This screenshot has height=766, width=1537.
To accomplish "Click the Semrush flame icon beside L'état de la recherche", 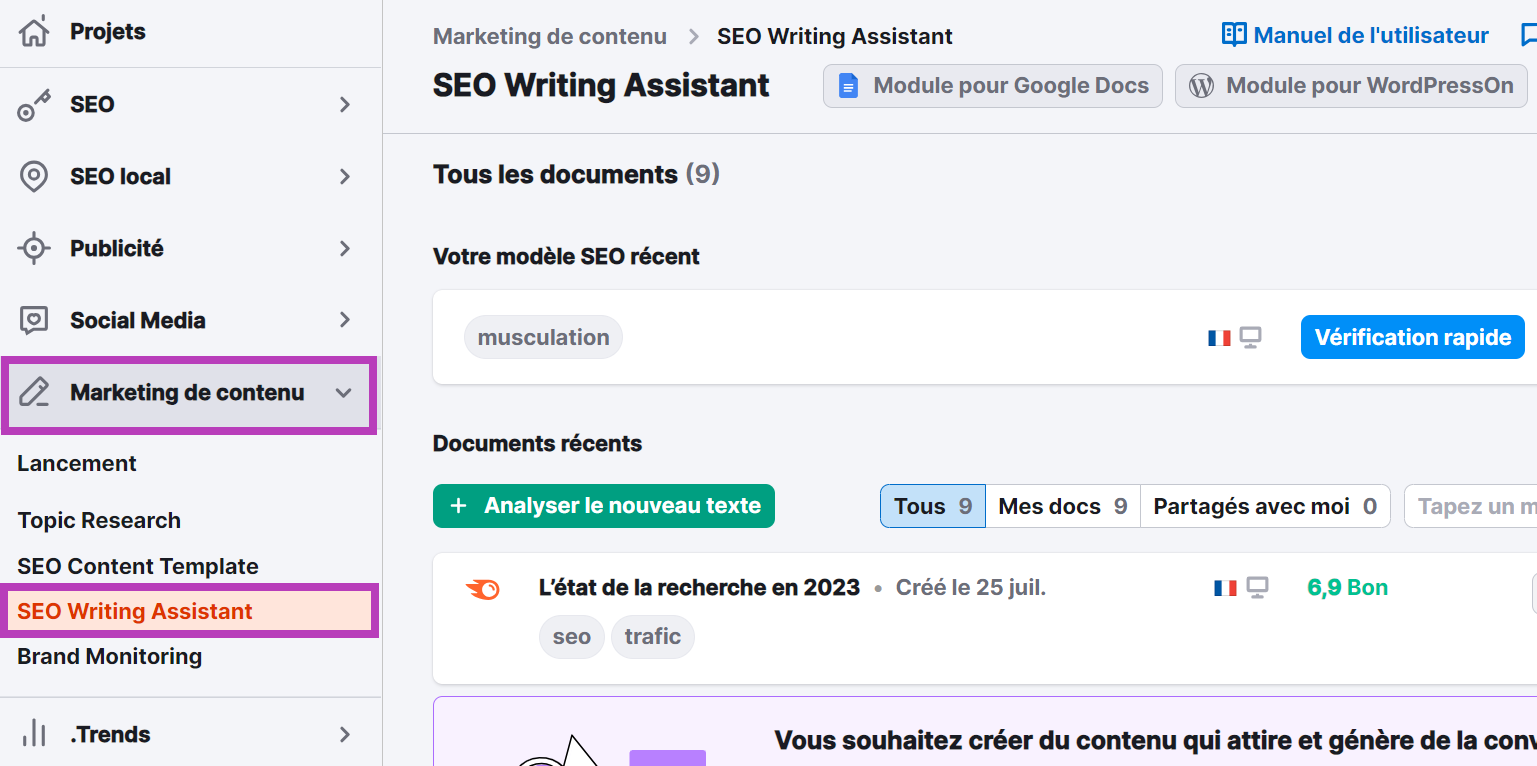I will coord(483,589).
